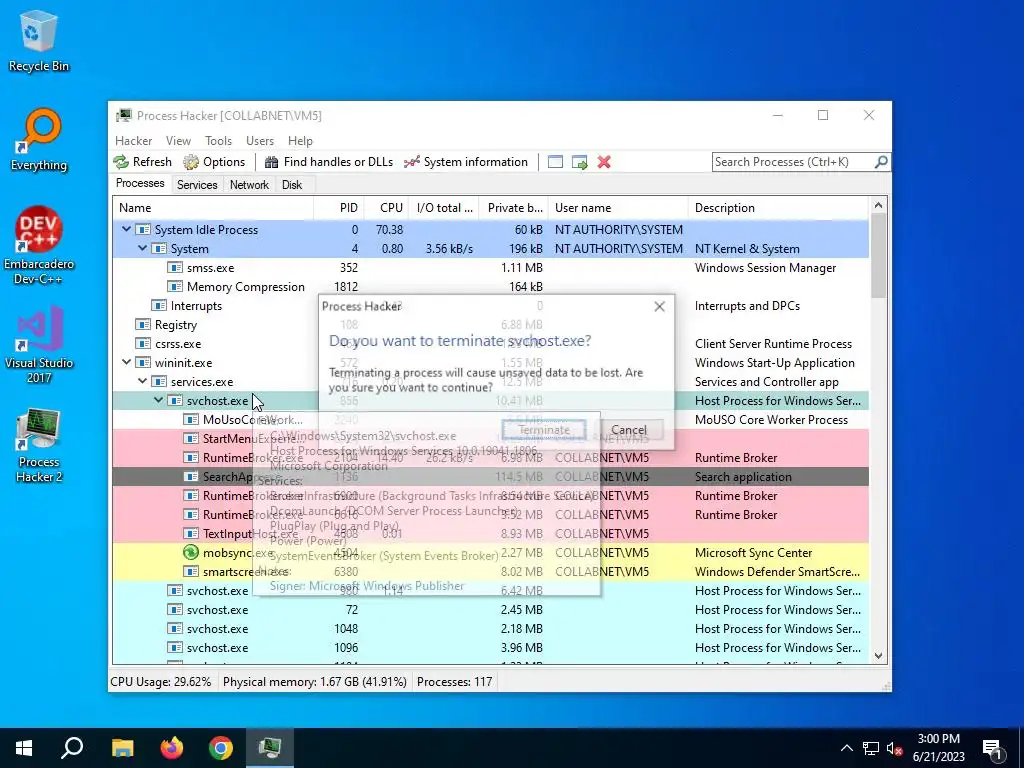Click the smartscreen.exe process icon

(x=191, y=571)
